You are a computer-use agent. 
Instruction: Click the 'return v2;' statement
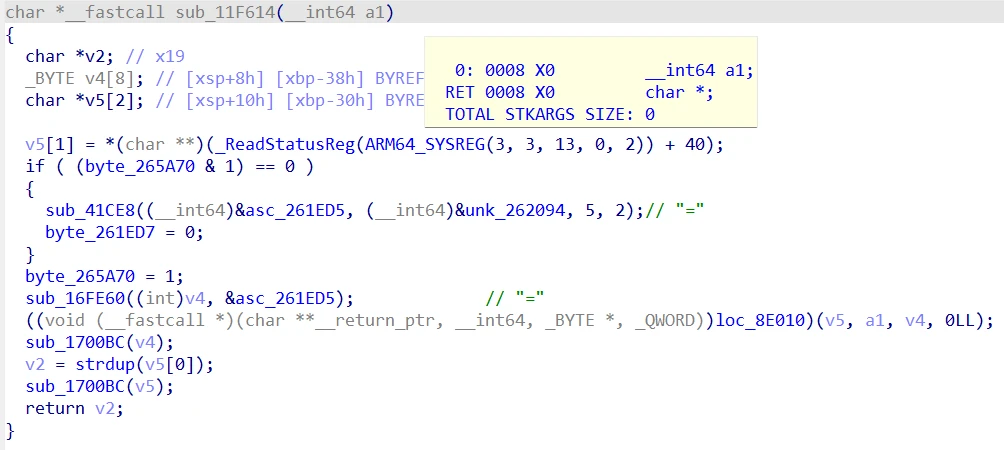[x=74, y=408]
